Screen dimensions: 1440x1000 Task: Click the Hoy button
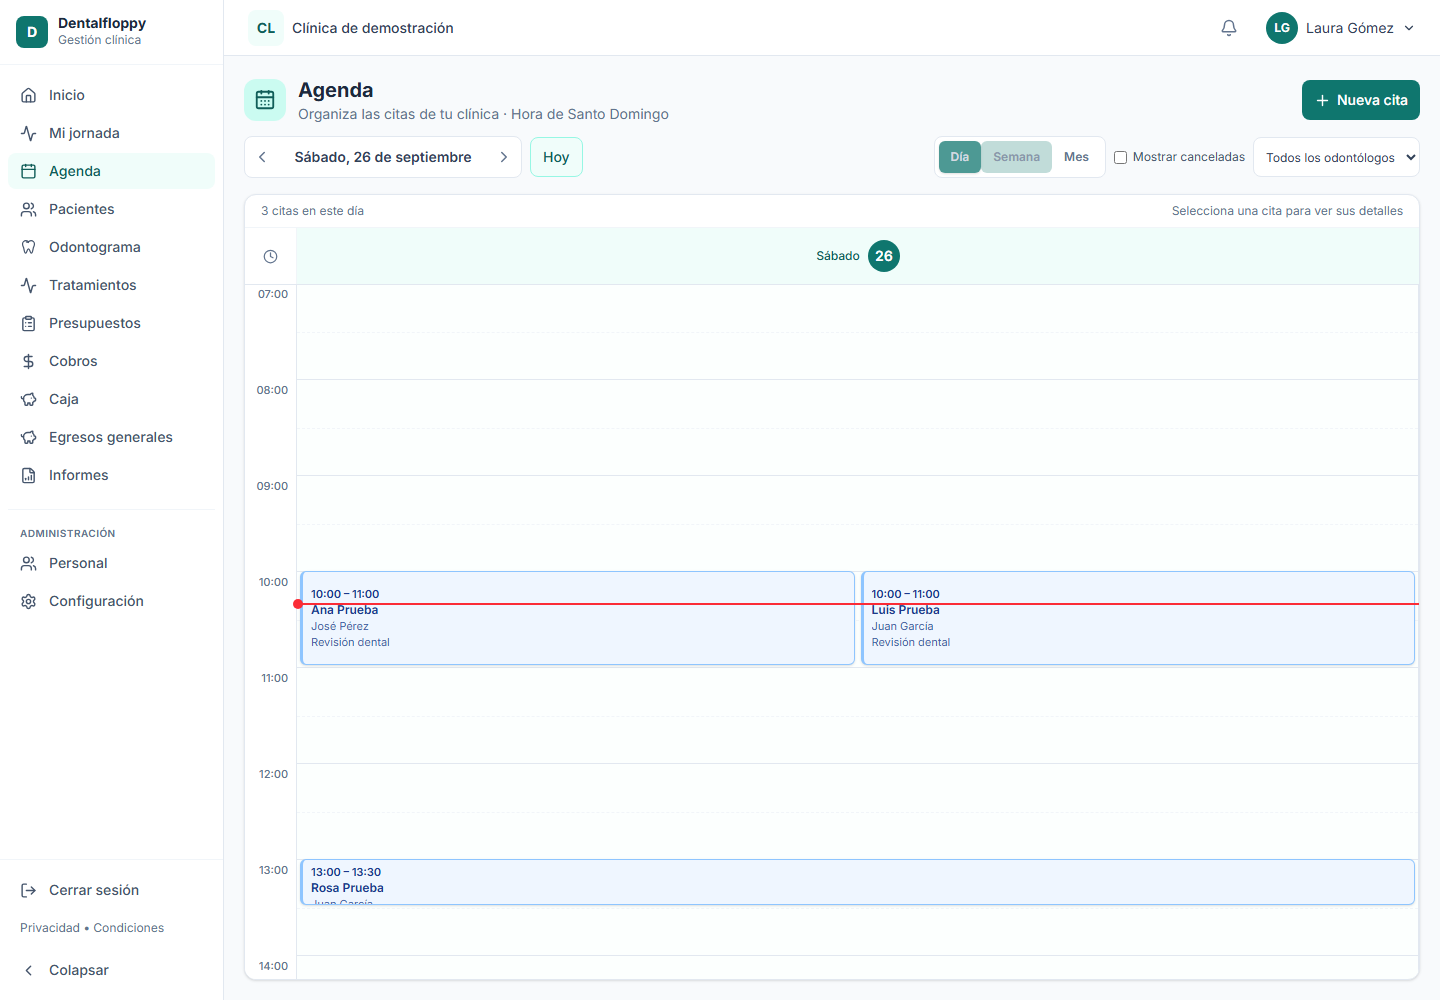click(x=556, y=157)
